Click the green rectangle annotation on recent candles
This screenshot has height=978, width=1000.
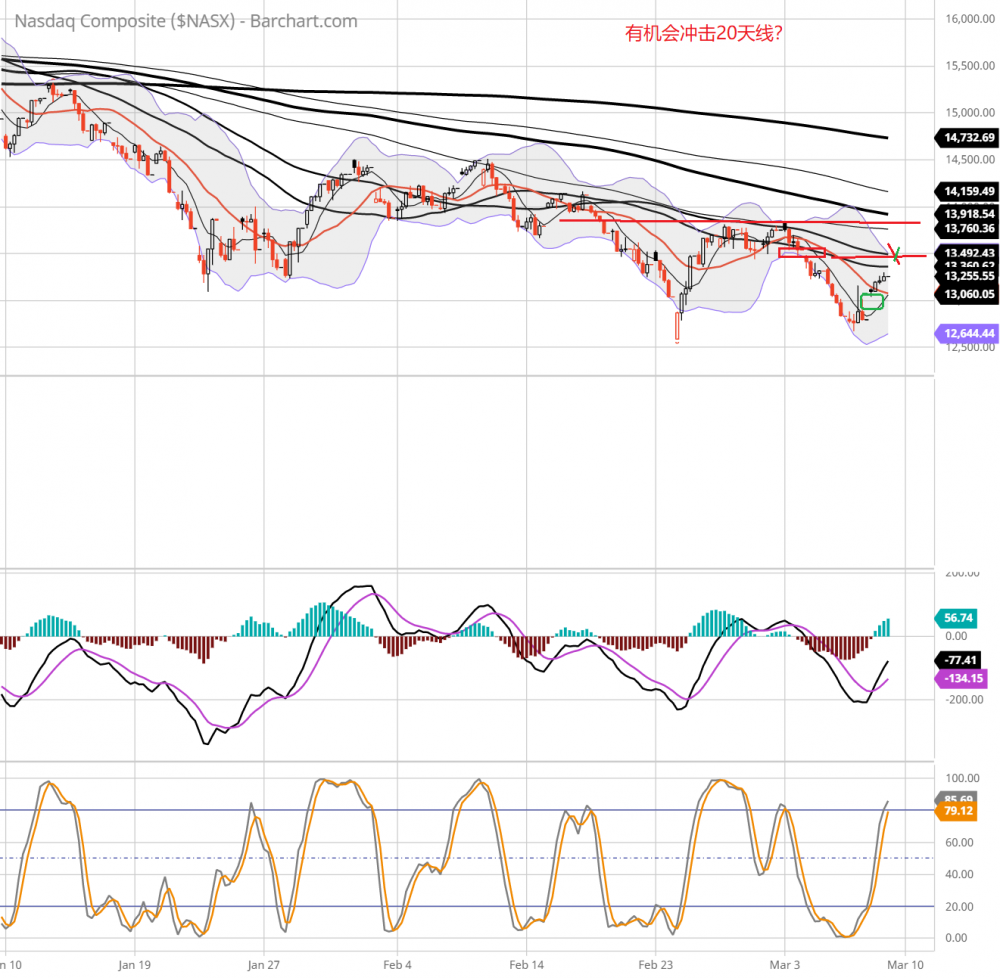coord(872,301)
